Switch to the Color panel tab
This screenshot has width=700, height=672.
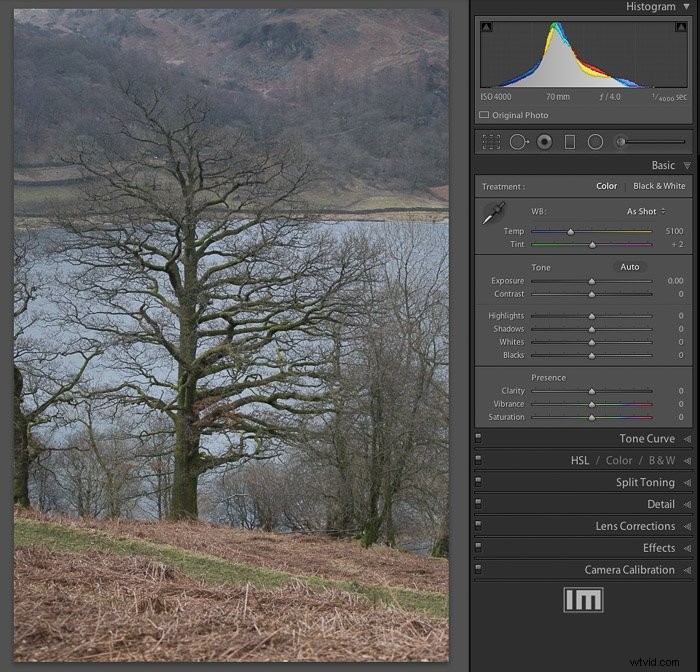pyautogui.click(x=619, y=460)
